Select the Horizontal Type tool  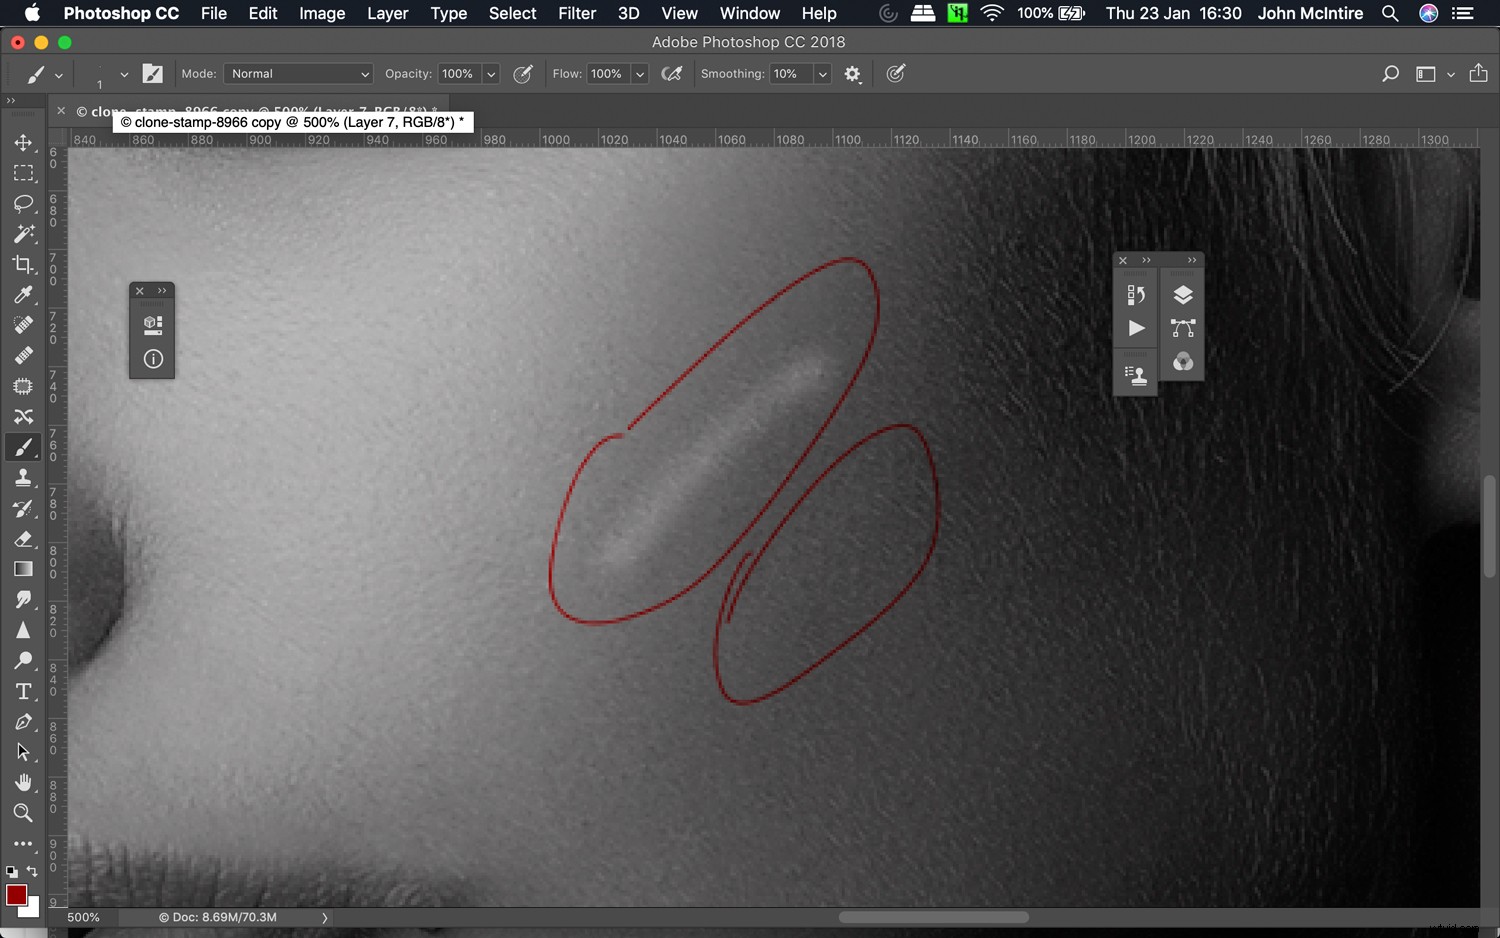23,692
